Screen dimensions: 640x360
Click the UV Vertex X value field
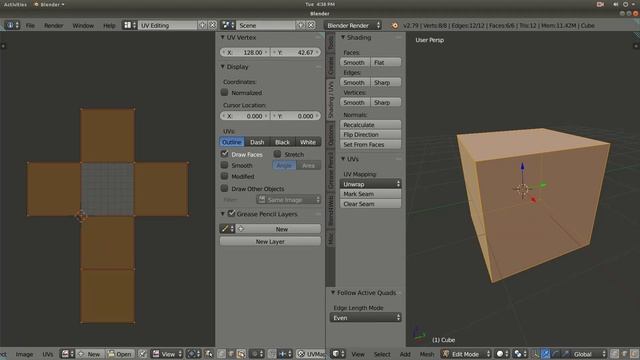coord(245,52)
